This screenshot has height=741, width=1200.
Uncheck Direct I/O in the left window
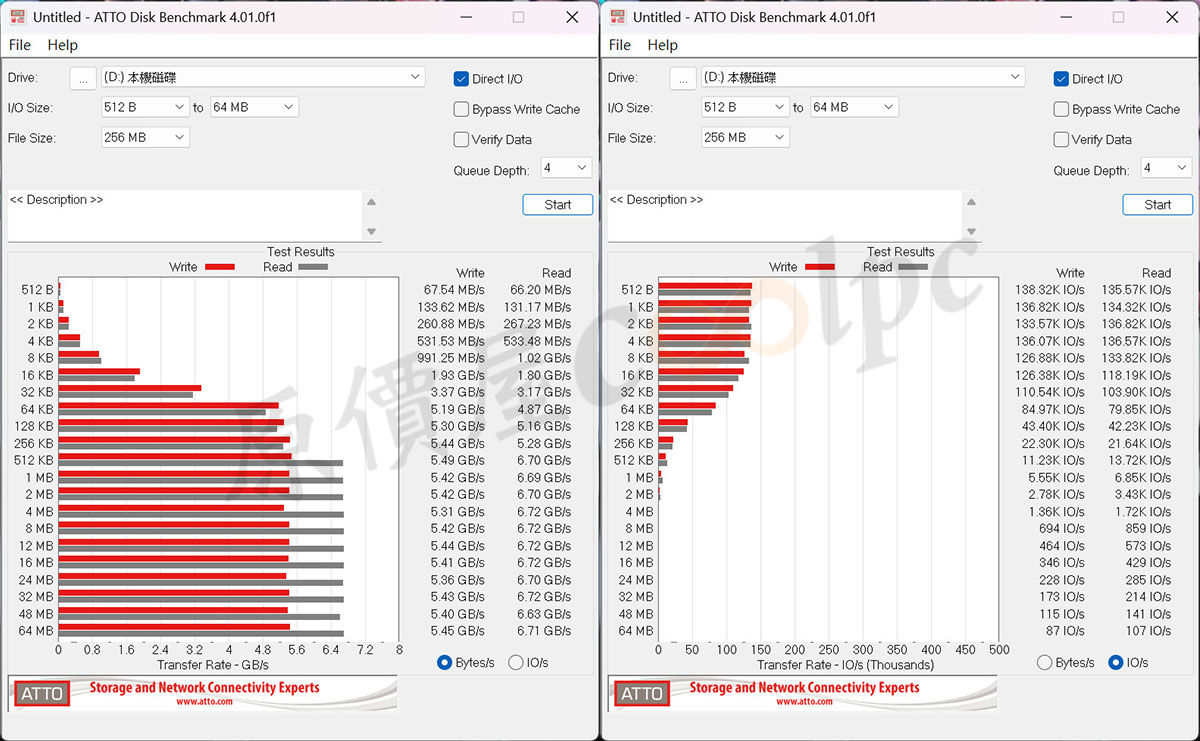point(461,79)
